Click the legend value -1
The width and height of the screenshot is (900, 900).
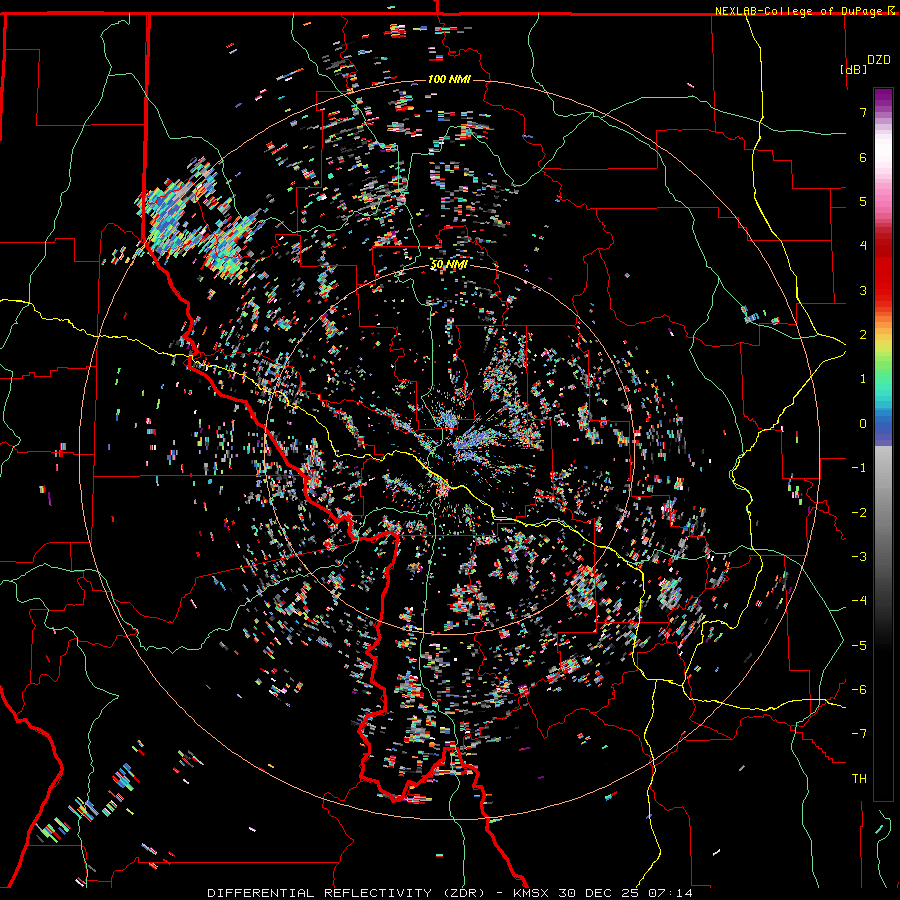(859, 468)
